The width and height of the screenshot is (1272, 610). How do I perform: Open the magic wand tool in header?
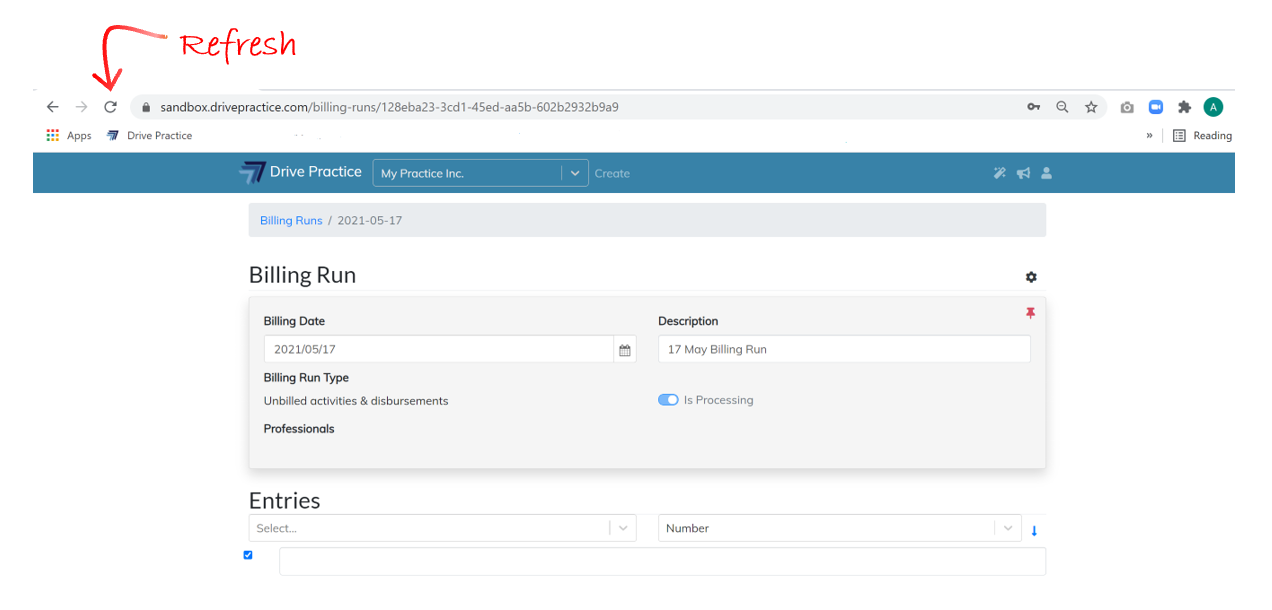pyautogui.click(x=999, y=173)
